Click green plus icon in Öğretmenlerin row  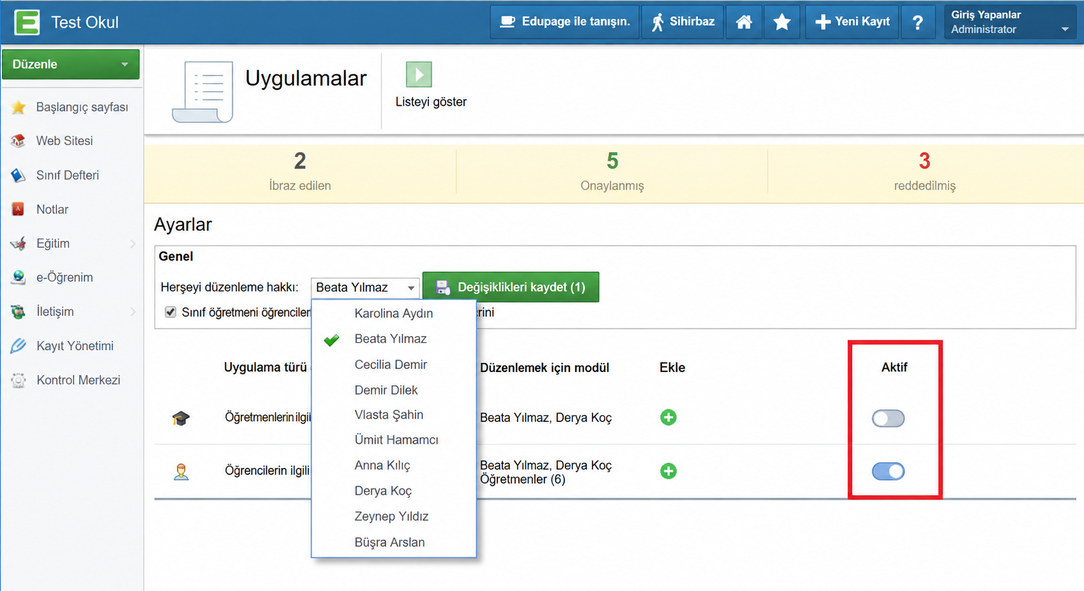668,418
